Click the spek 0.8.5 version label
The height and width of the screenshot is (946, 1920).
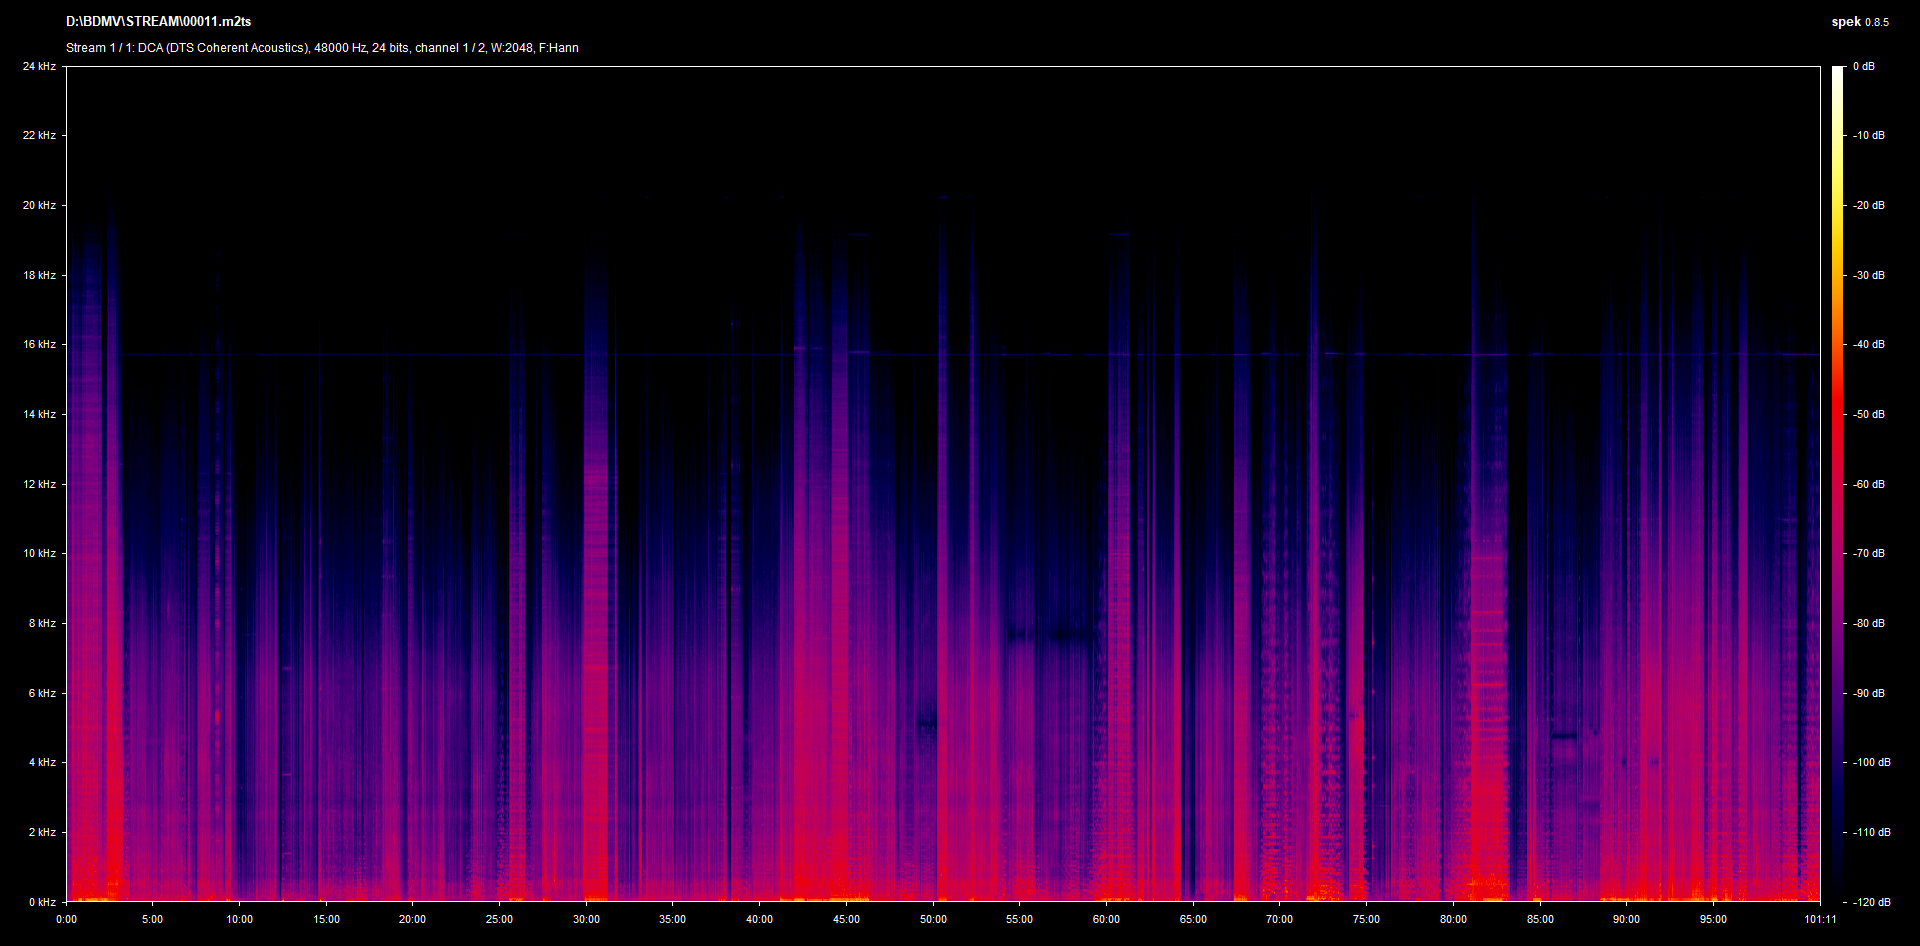(1859, 22)
